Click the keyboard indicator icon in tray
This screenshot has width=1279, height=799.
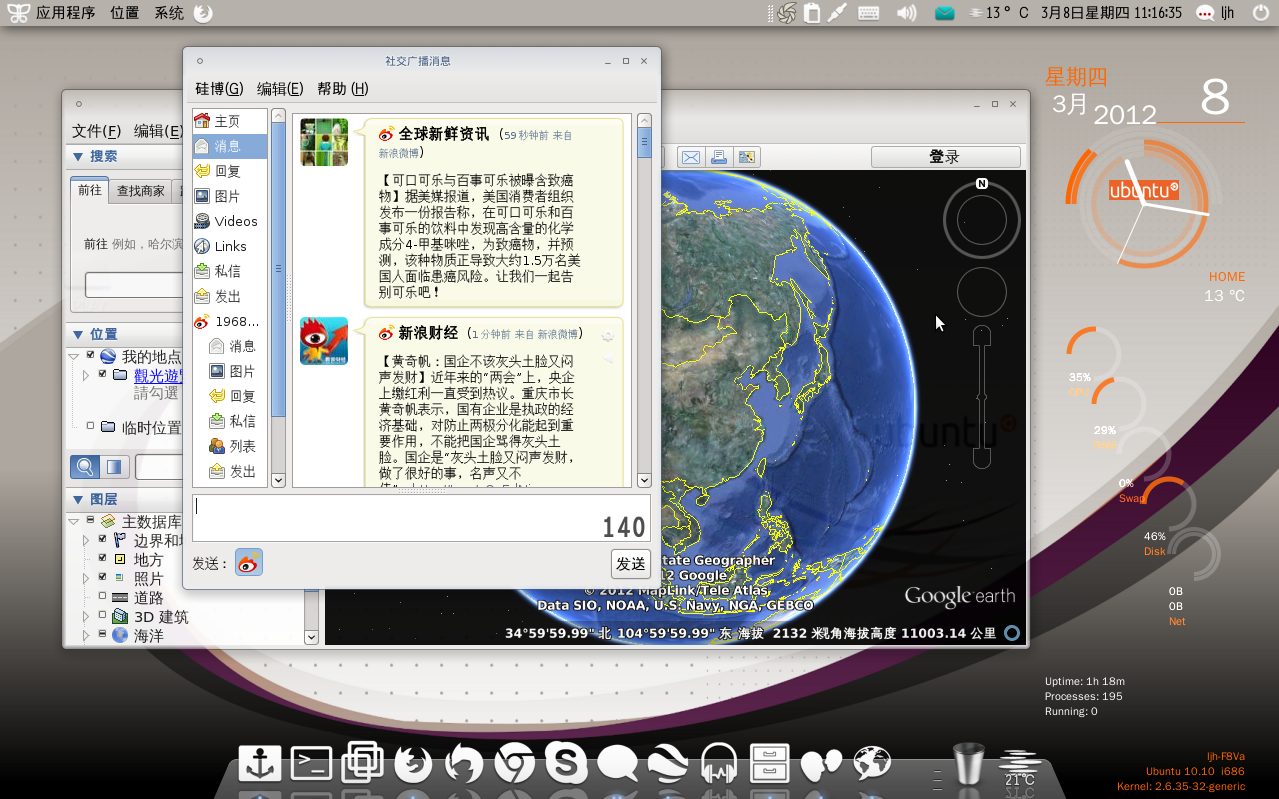point(868,13)
